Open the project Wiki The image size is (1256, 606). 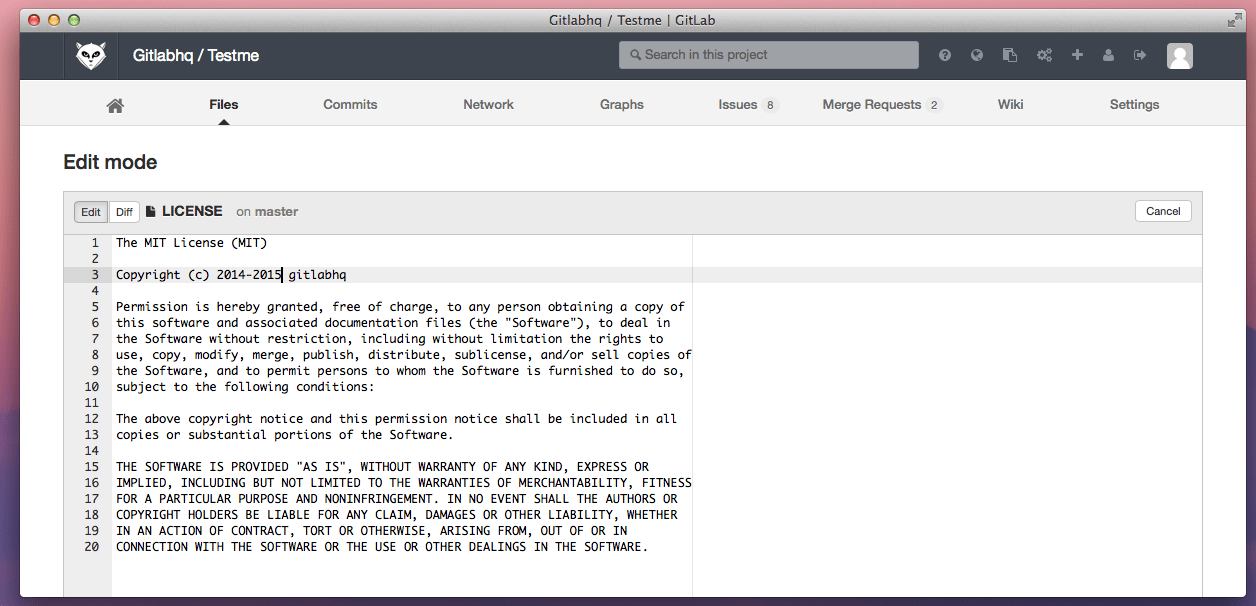[1010, 104]
